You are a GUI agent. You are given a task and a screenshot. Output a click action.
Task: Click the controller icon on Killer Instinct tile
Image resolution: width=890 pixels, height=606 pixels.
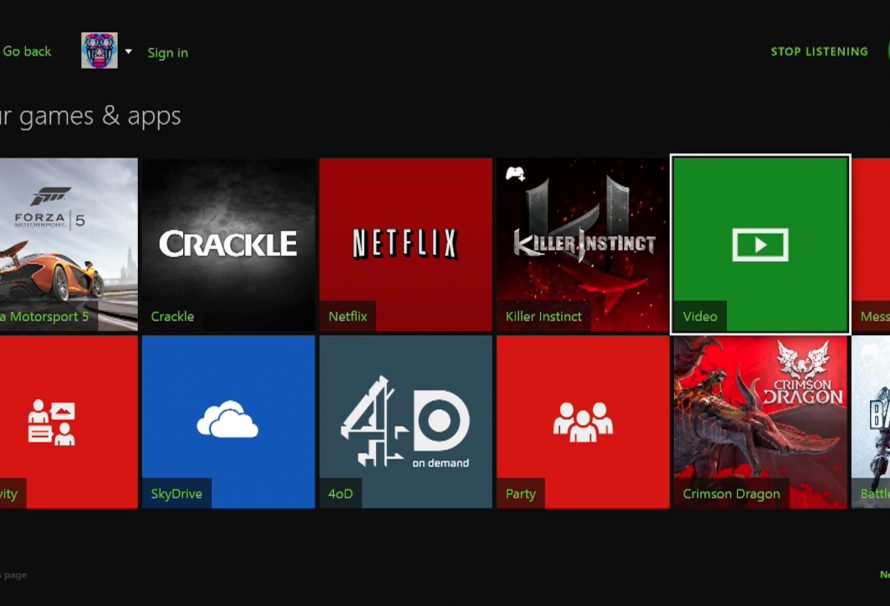point(515,174)
